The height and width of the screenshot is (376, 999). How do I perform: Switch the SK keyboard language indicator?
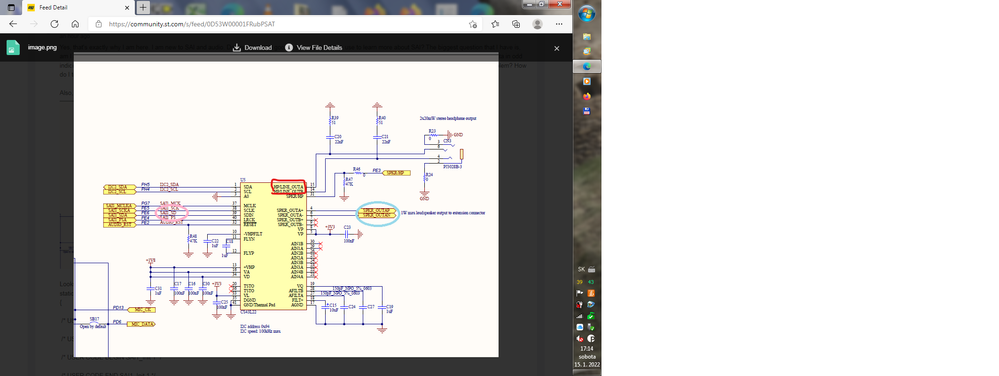(x=582, y=270)
